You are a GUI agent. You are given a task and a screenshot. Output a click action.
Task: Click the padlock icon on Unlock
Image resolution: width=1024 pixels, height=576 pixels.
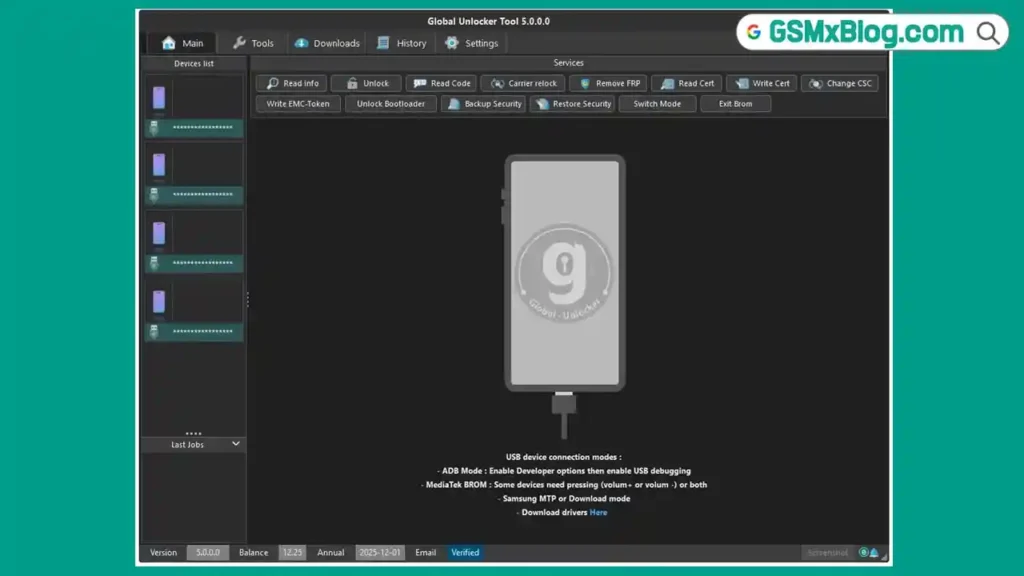click(352, 84)
